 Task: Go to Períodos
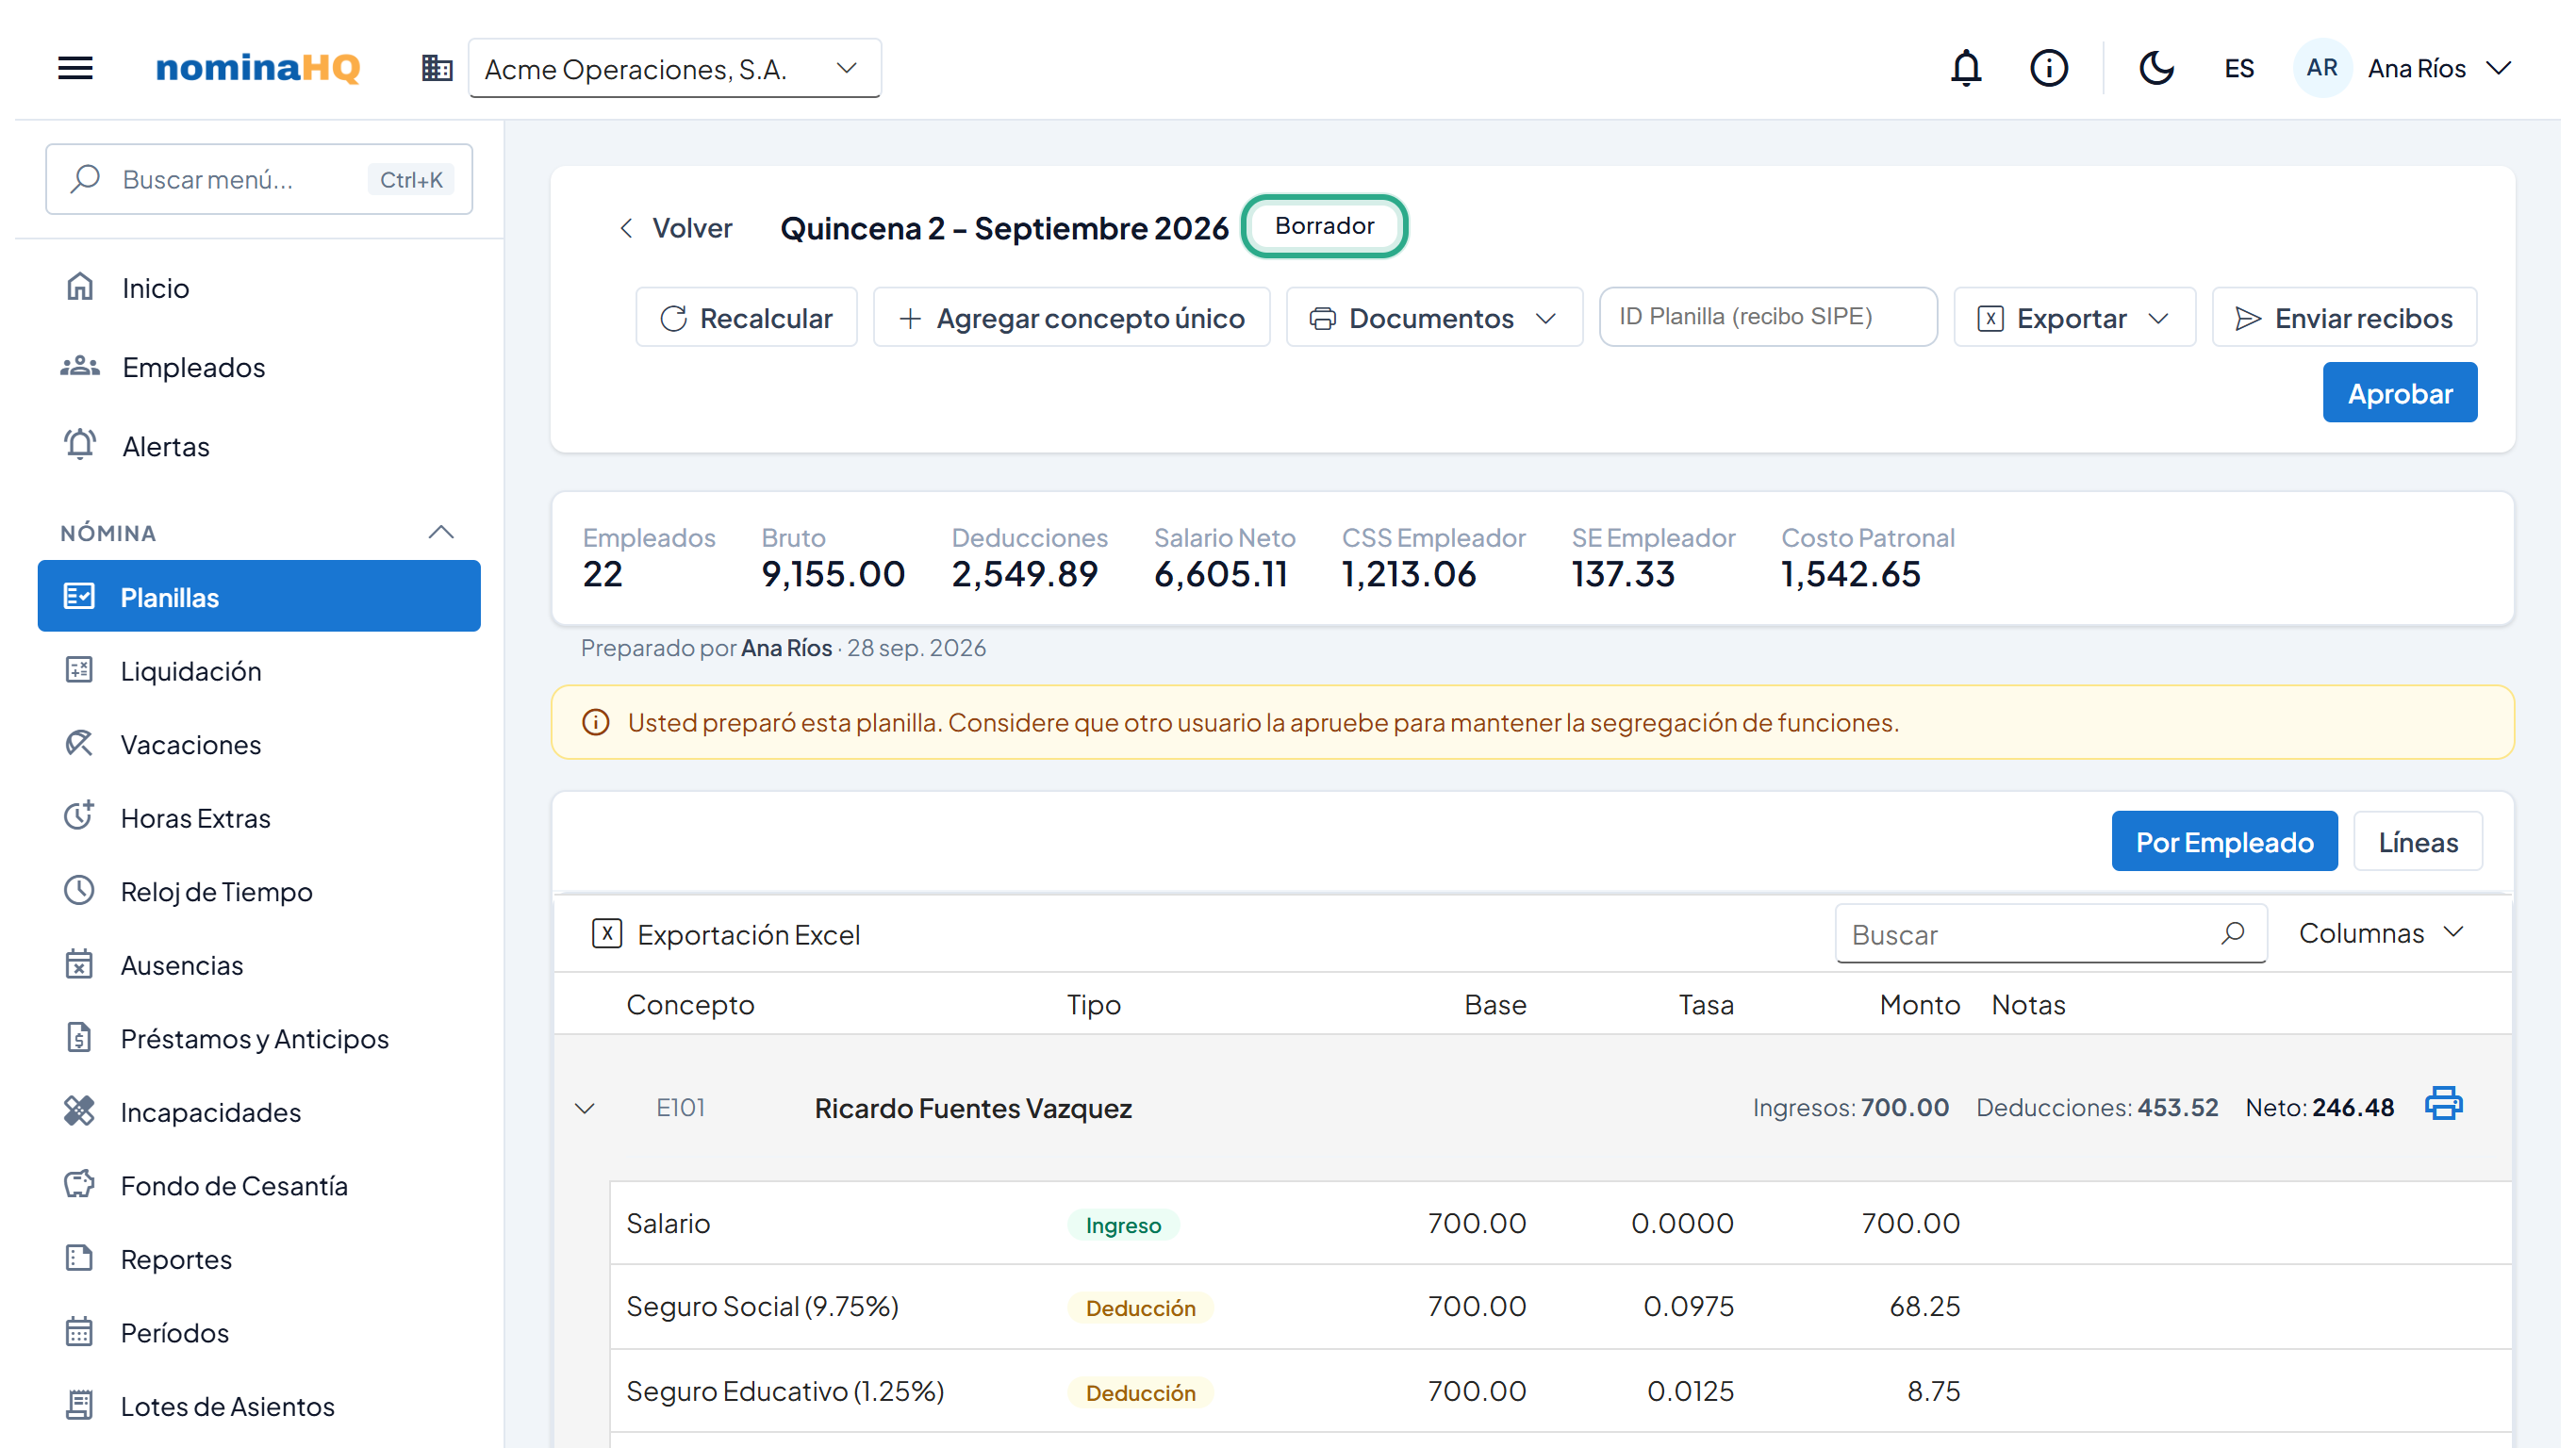pyautogui.click(x=259, y=1333)
